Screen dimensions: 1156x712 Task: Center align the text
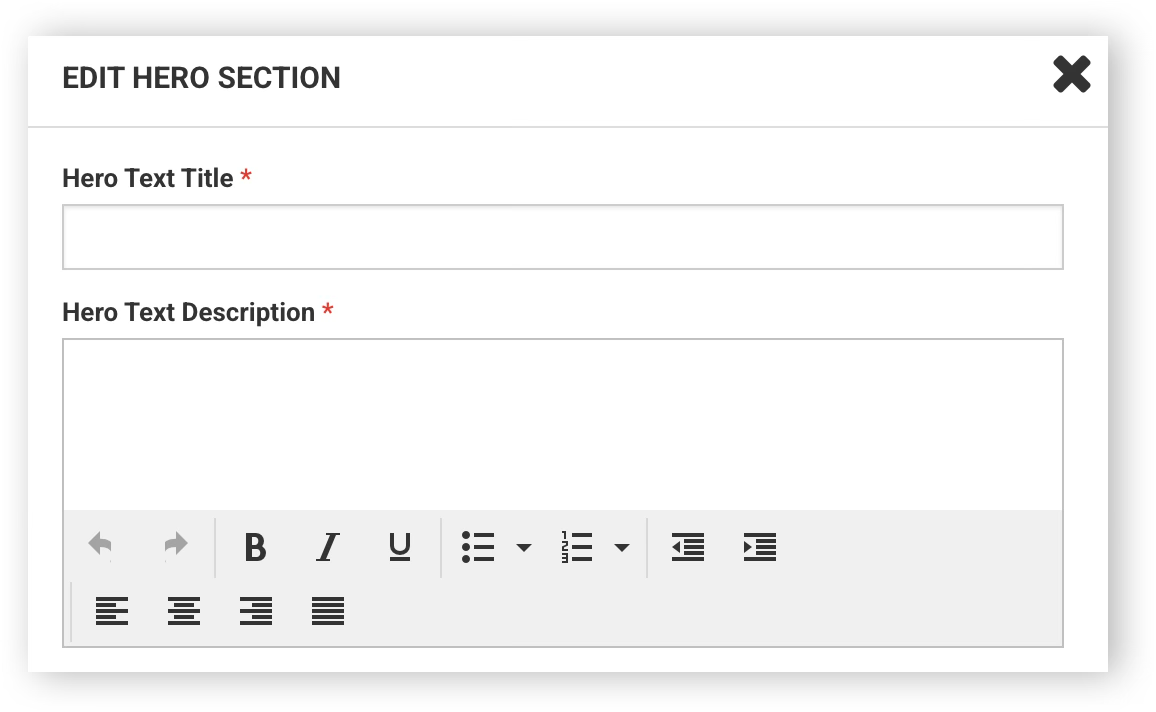(x=184, y=611)
